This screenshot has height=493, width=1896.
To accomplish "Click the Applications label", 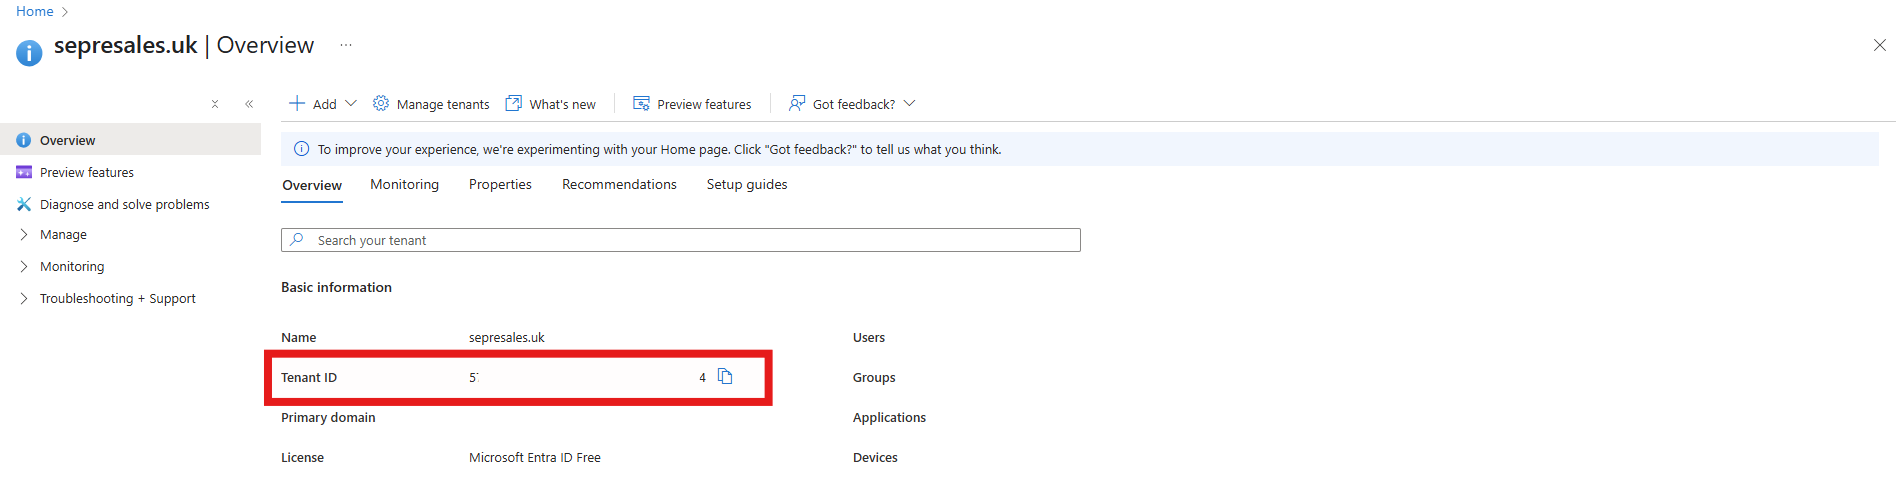I will pos(889,418).
